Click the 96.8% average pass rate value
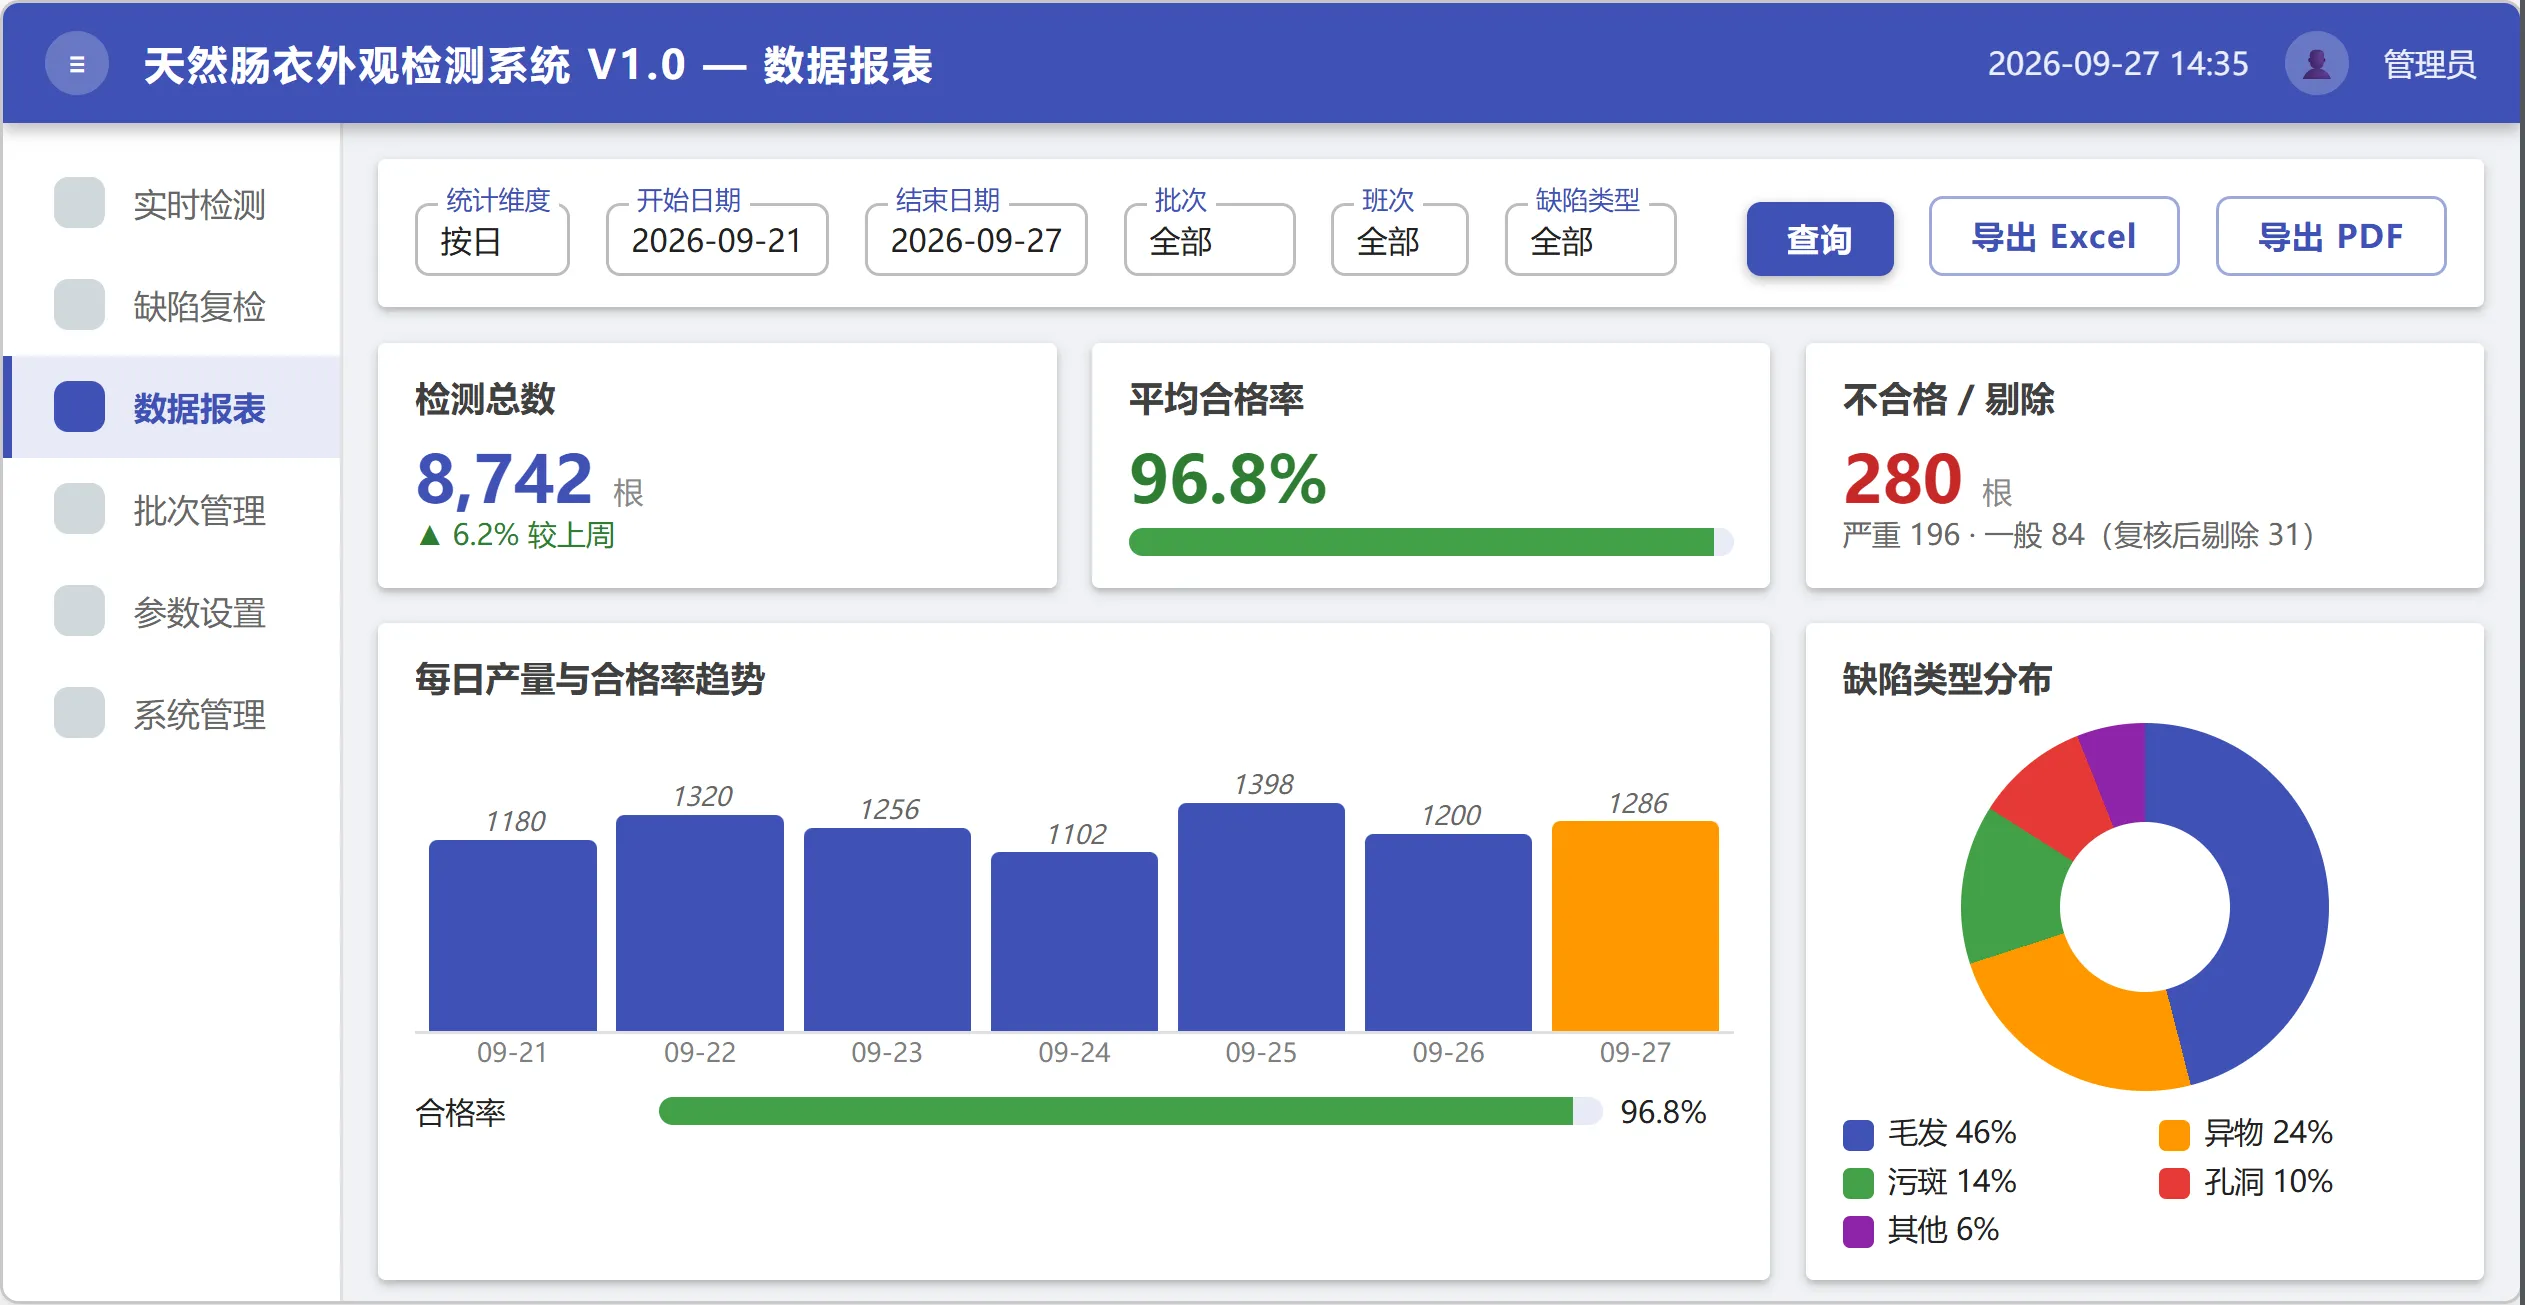2525x1305 pixels. 1228,478
